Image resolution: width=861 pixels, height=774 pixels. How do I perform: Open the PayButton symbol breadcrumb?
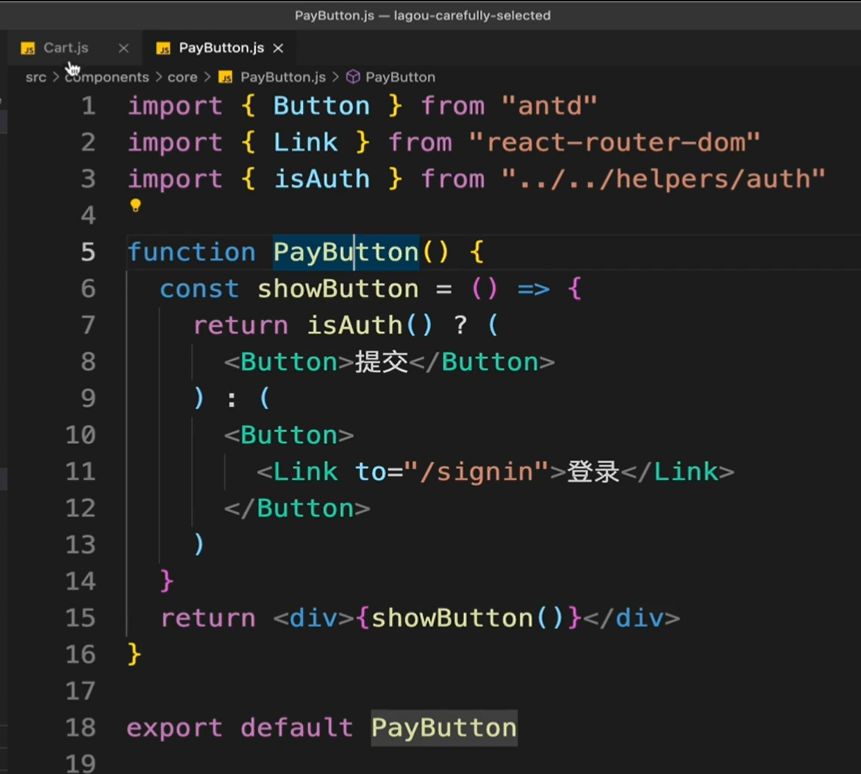coord(400,77)
